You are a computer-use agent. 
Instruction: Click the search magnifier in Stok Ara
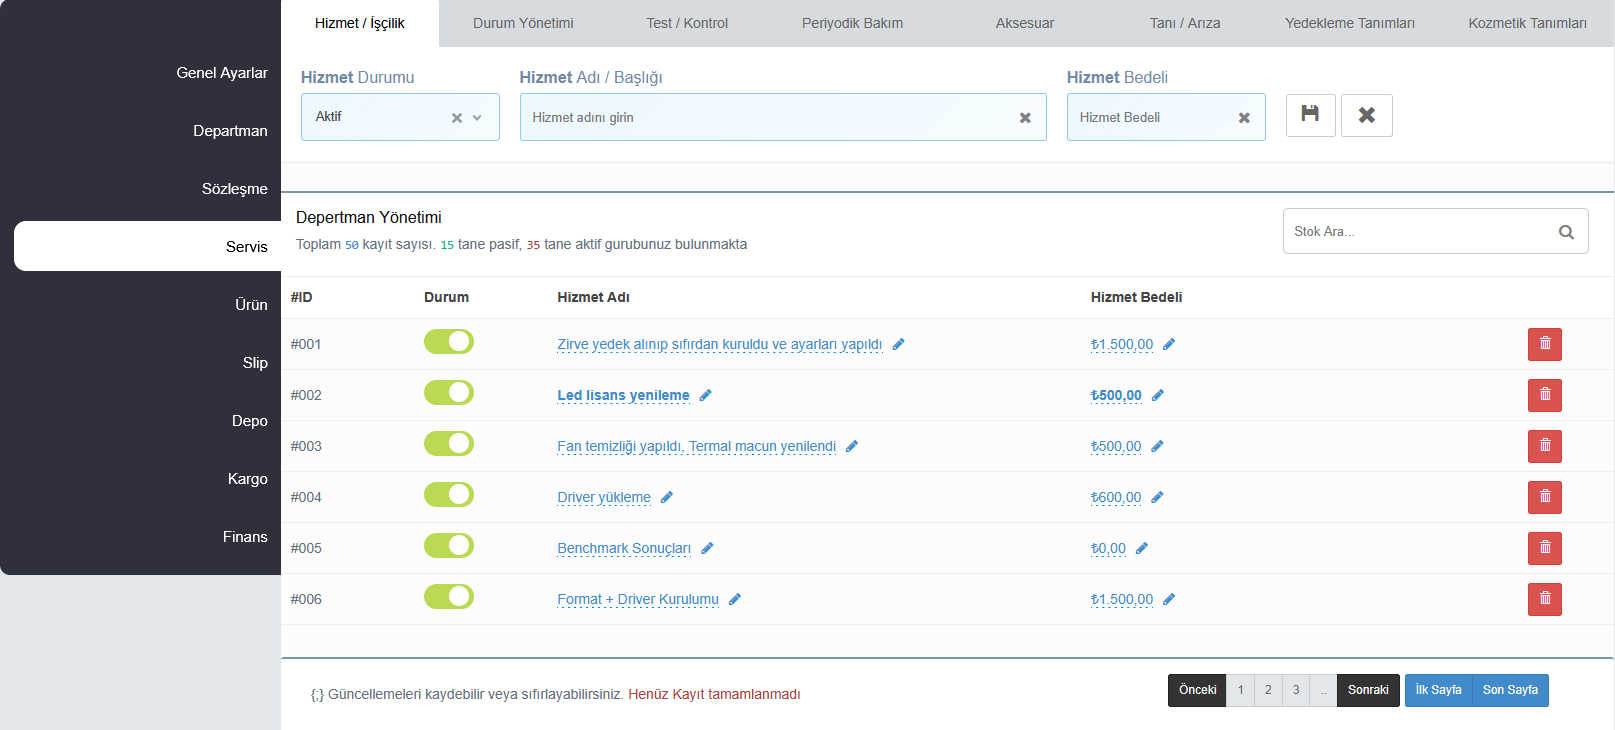click(1566, 232)
